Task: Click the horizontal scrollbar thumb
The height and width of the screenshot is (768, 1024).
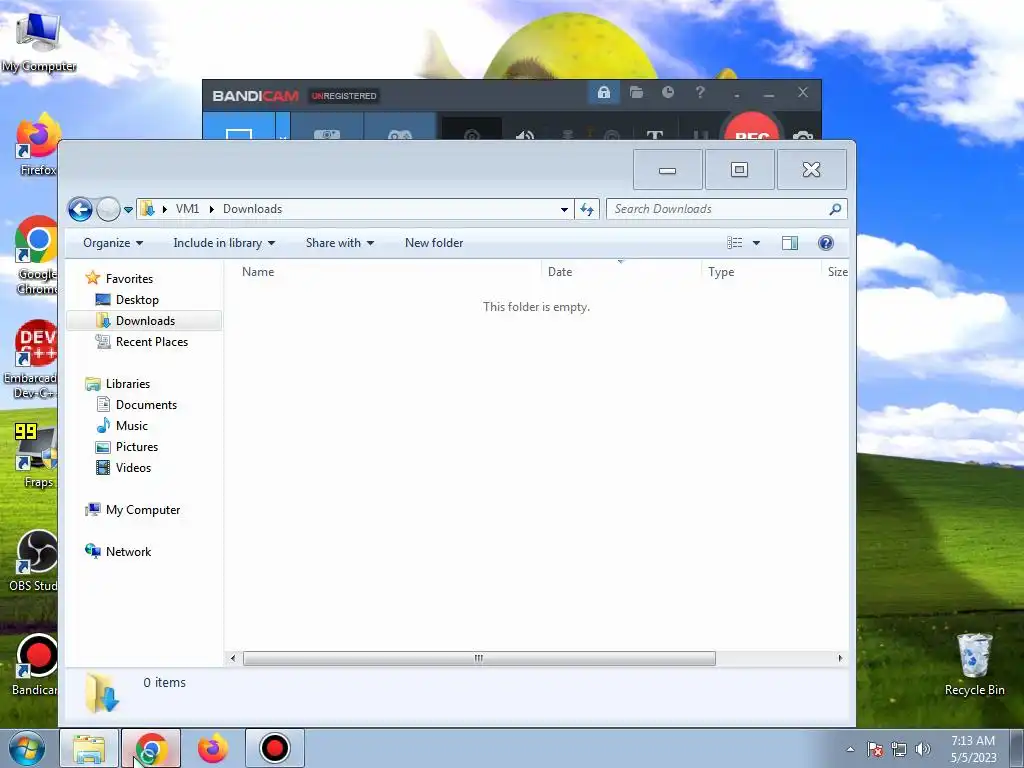Action: click(x=479, y=658)
